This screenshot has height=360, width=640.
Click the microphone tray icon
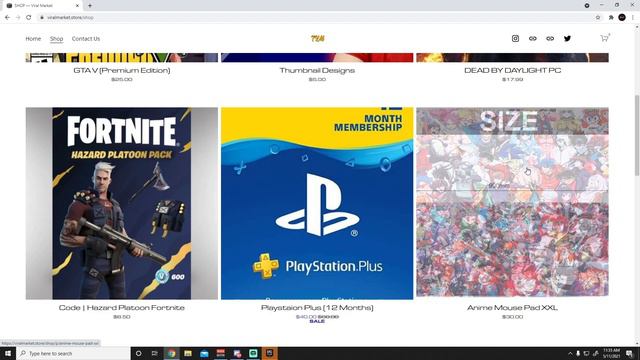578,353
